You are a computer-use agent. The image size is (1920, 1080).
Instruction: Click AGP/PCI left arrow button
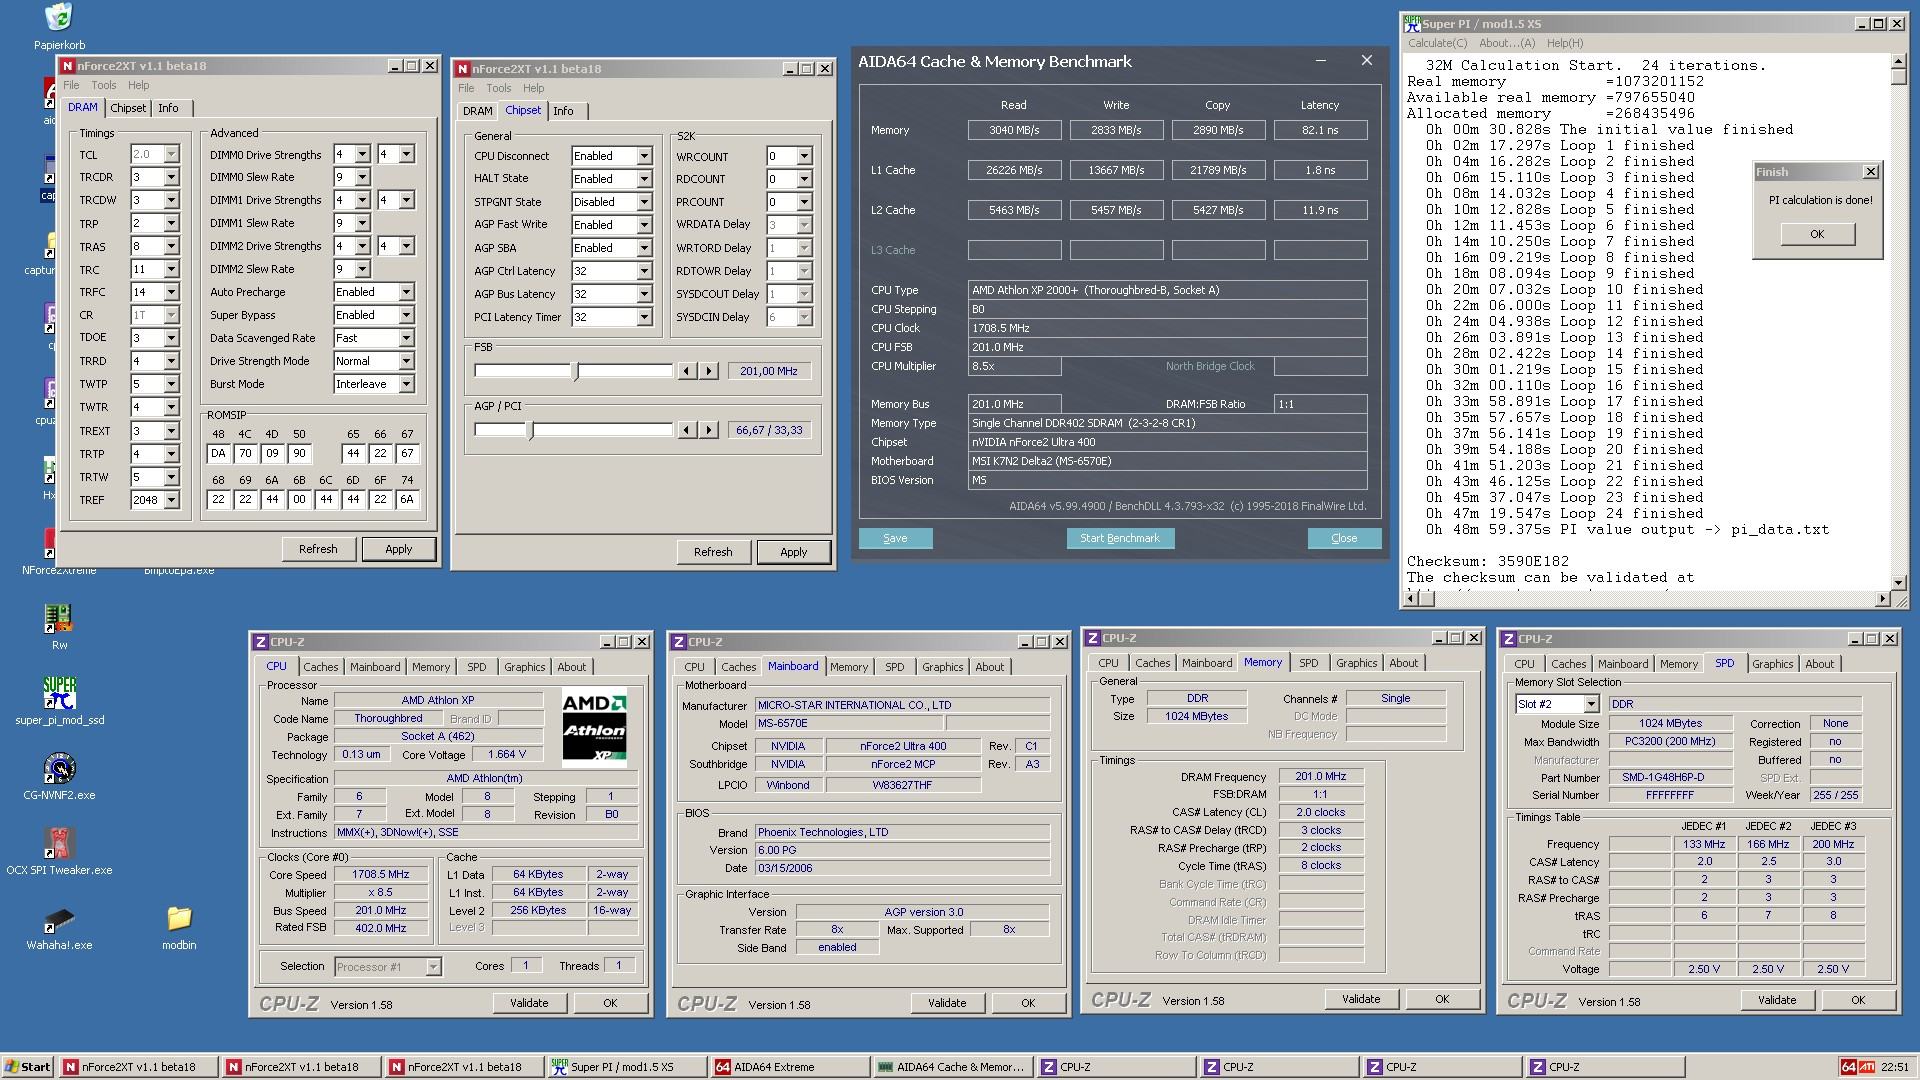[x=687, y=430]
